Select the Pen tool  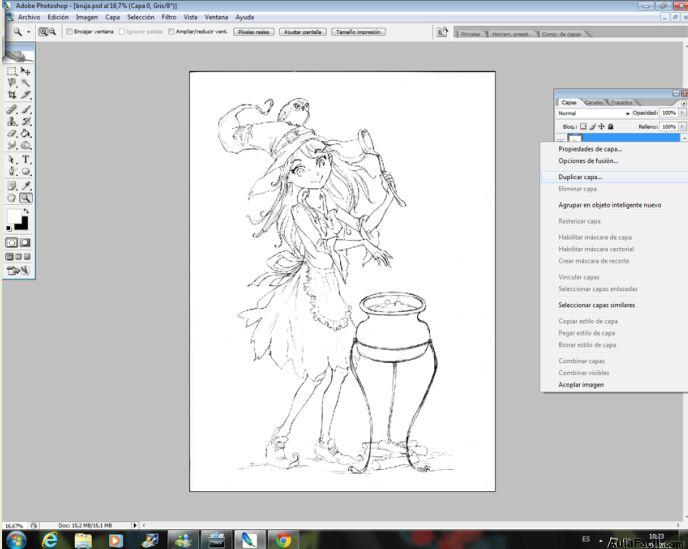pyautogui.click(x=12, y=172)
